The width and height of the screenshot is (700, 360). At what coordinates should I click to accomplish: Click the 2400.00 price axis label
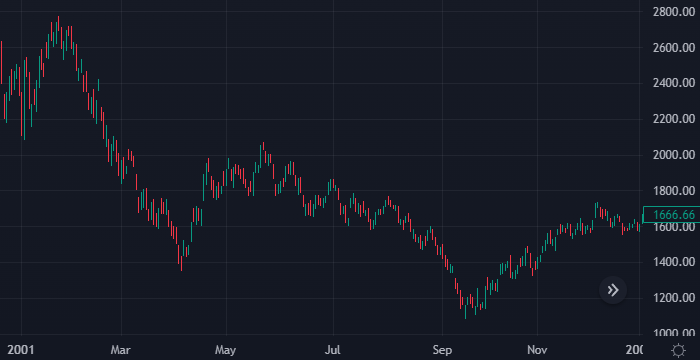pyautogui.click(x=674, y=83)
